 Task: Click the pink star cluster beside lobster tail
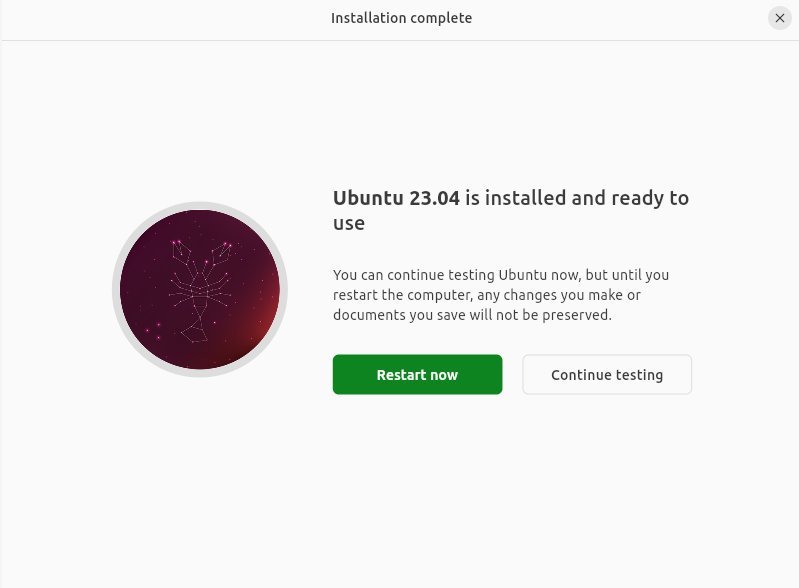(153, 330)
